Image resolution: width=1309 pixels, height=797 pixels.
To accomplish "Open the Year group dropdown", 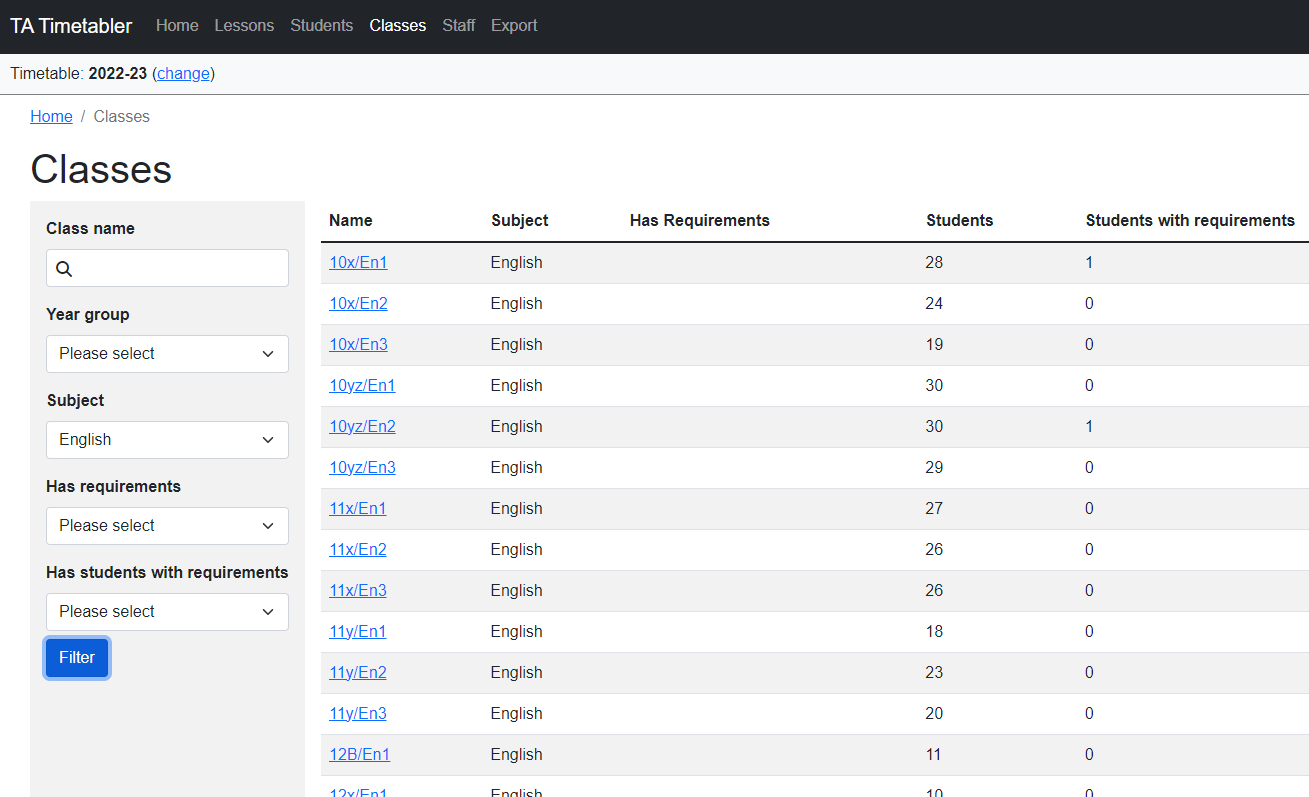I will point(167,354).
